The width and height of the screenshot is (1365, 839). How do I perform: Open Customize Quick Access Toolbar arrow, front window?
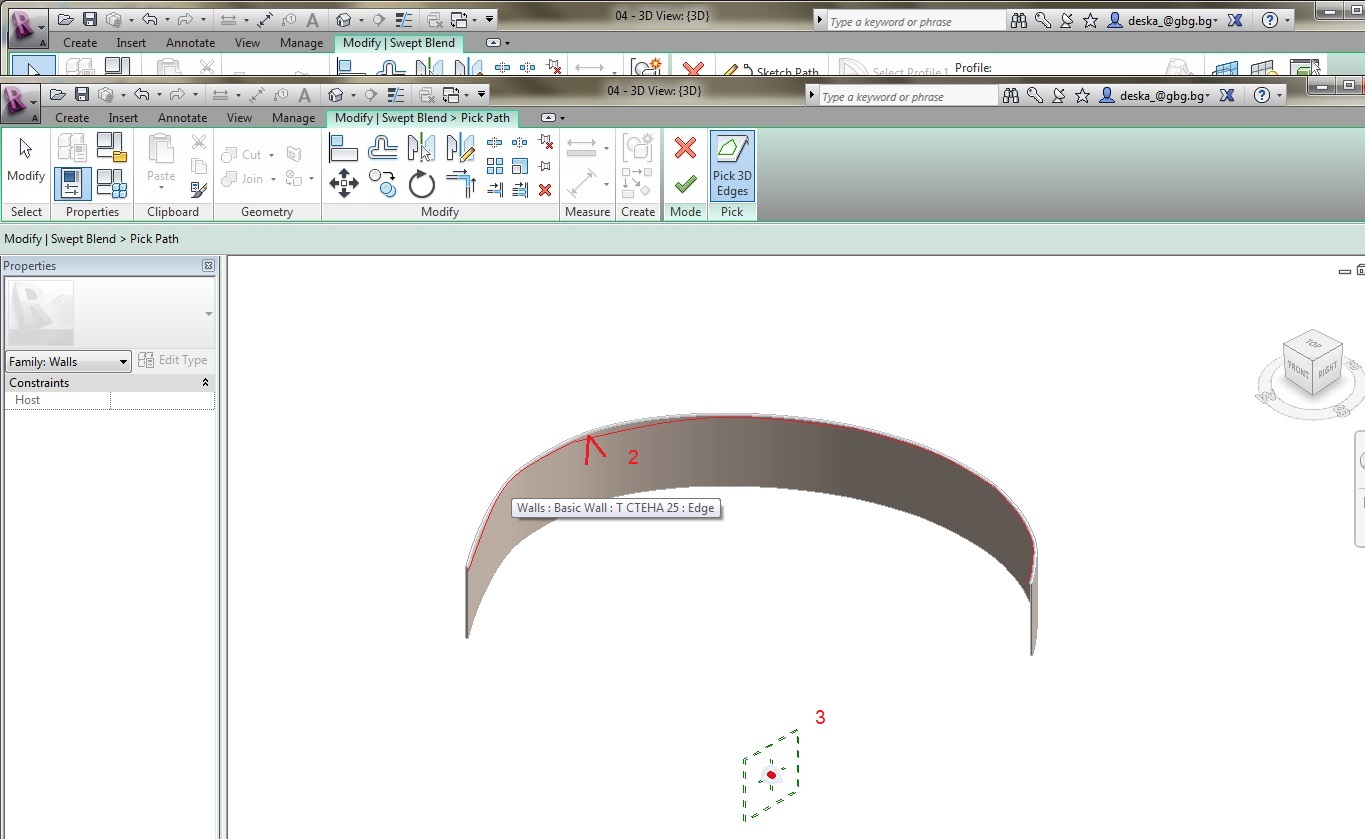click(x=482, y=95)
